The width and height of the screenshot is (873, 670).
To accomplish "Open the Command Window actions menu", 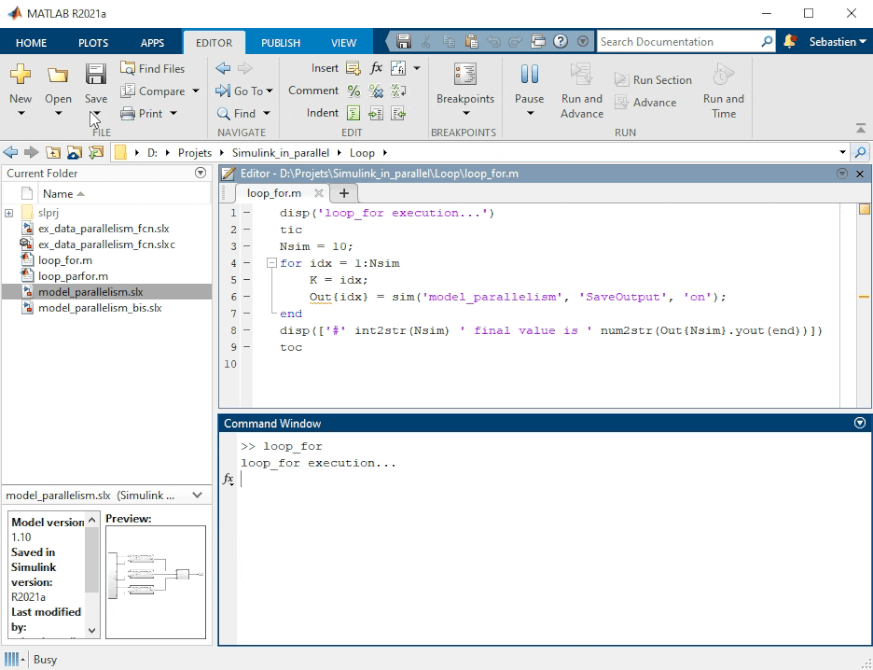I will (859, 423).
